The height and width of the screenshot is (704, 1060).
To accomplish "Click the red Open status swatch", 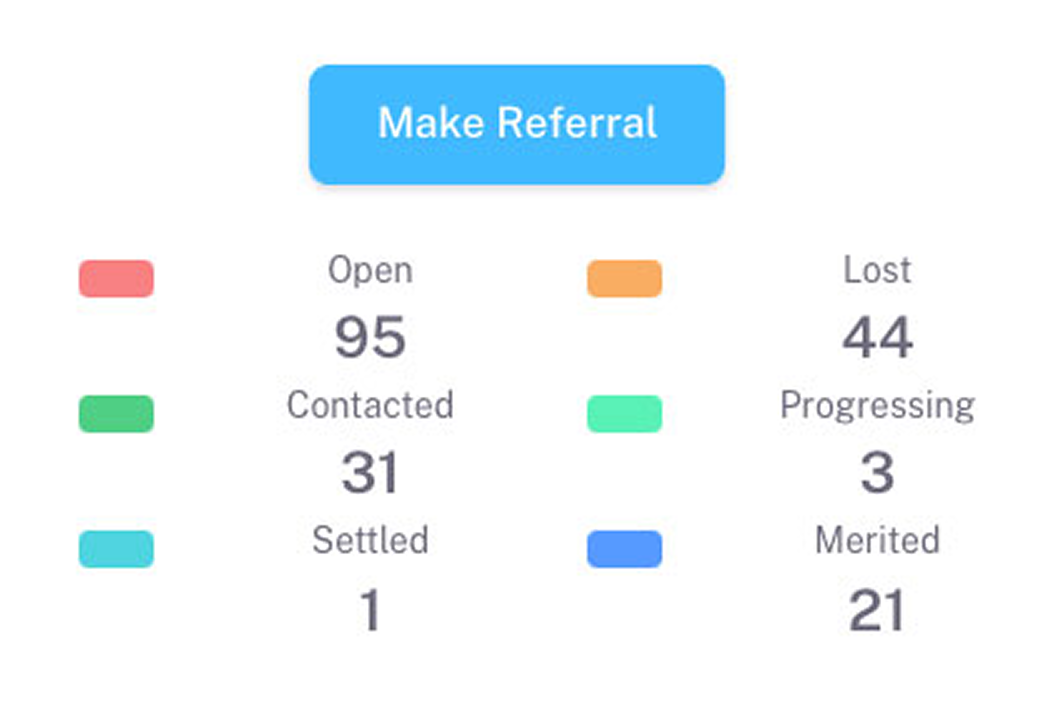I will [x=116, y=279].
